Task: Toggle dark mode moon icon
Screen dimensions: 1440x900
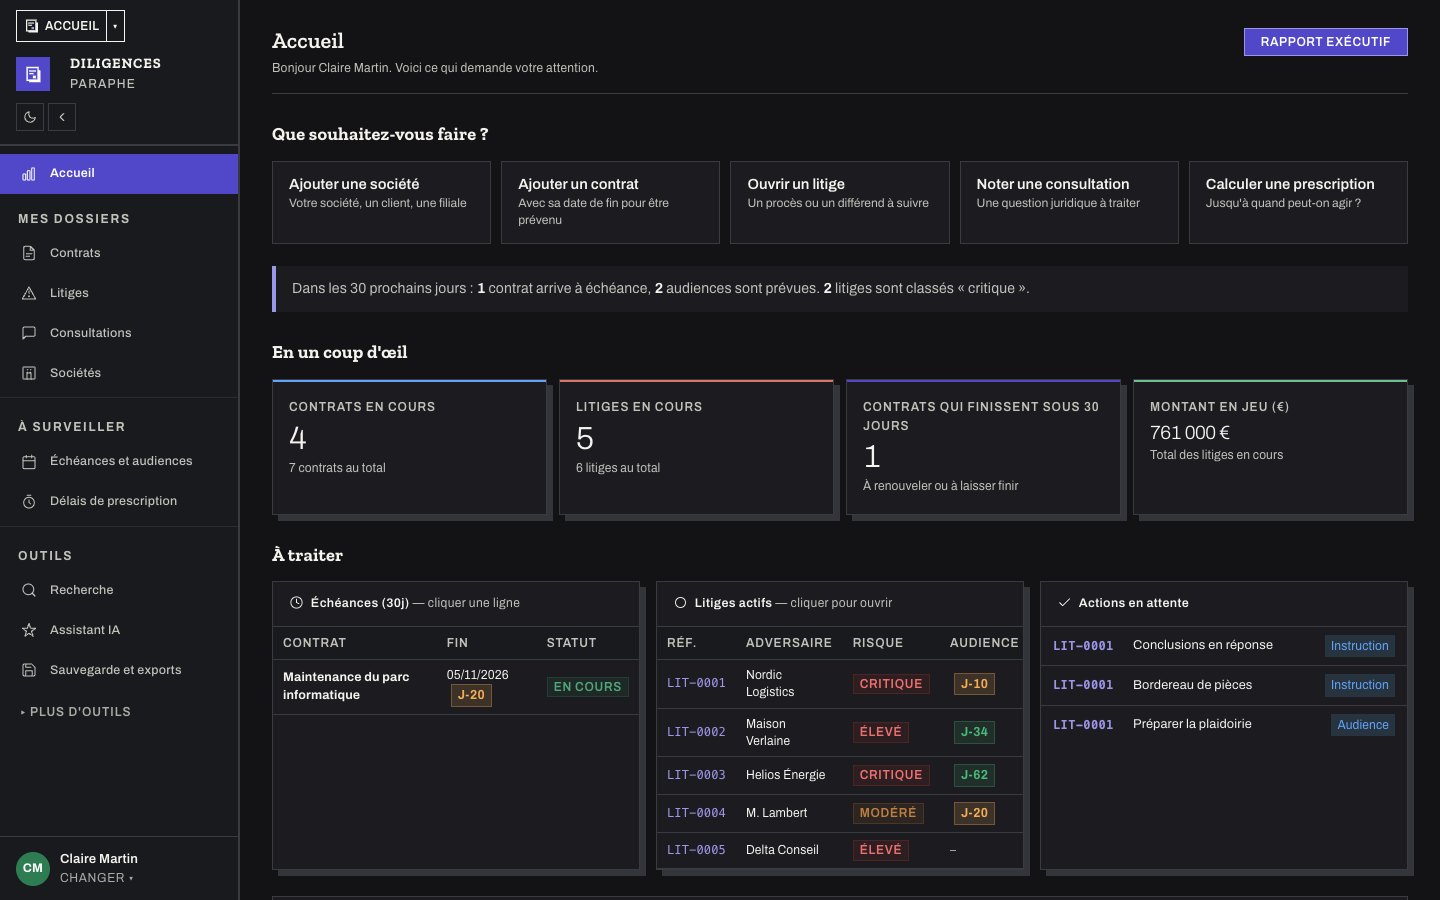Action: (30, 117)
